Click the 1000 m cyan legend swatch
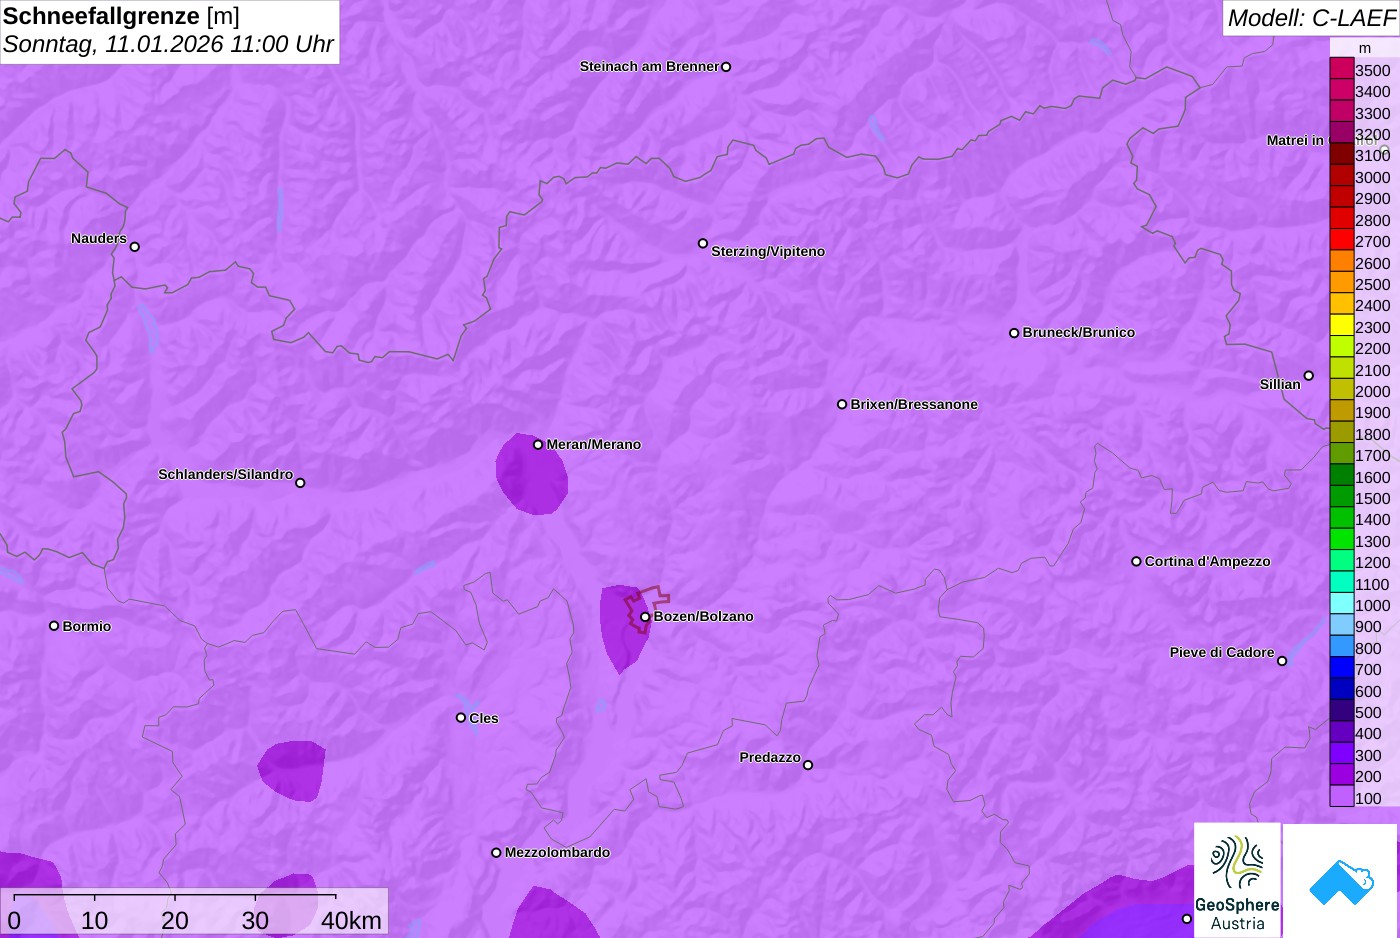 1342,604
